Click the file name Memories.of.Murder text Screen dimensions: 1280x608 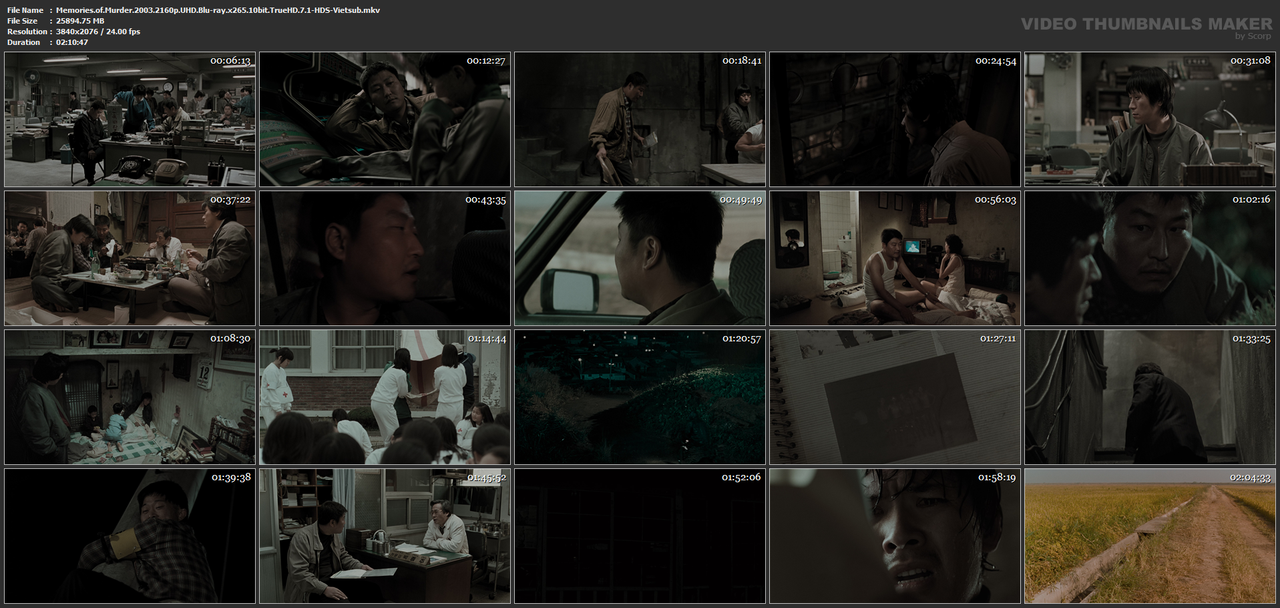pyautogui.click(x=217, y=10)
